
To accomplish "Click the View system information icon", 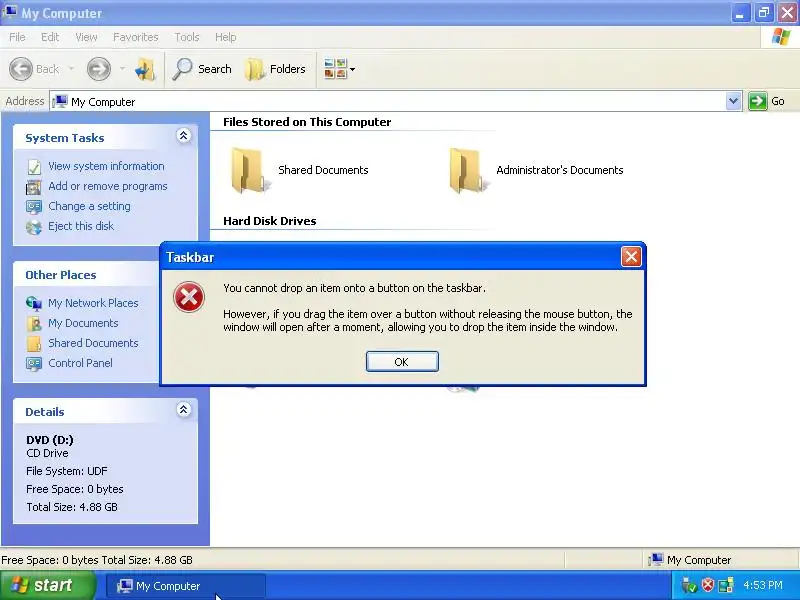I will 34,167.
